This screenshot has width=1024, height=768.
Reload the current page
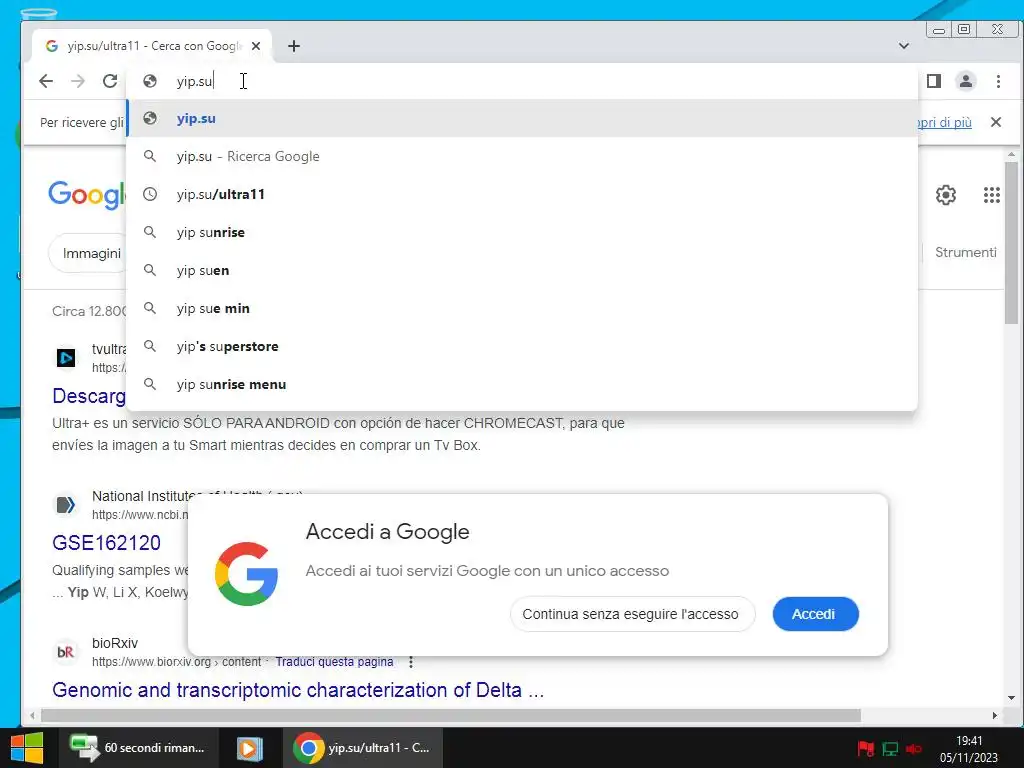tap(110, 81)
